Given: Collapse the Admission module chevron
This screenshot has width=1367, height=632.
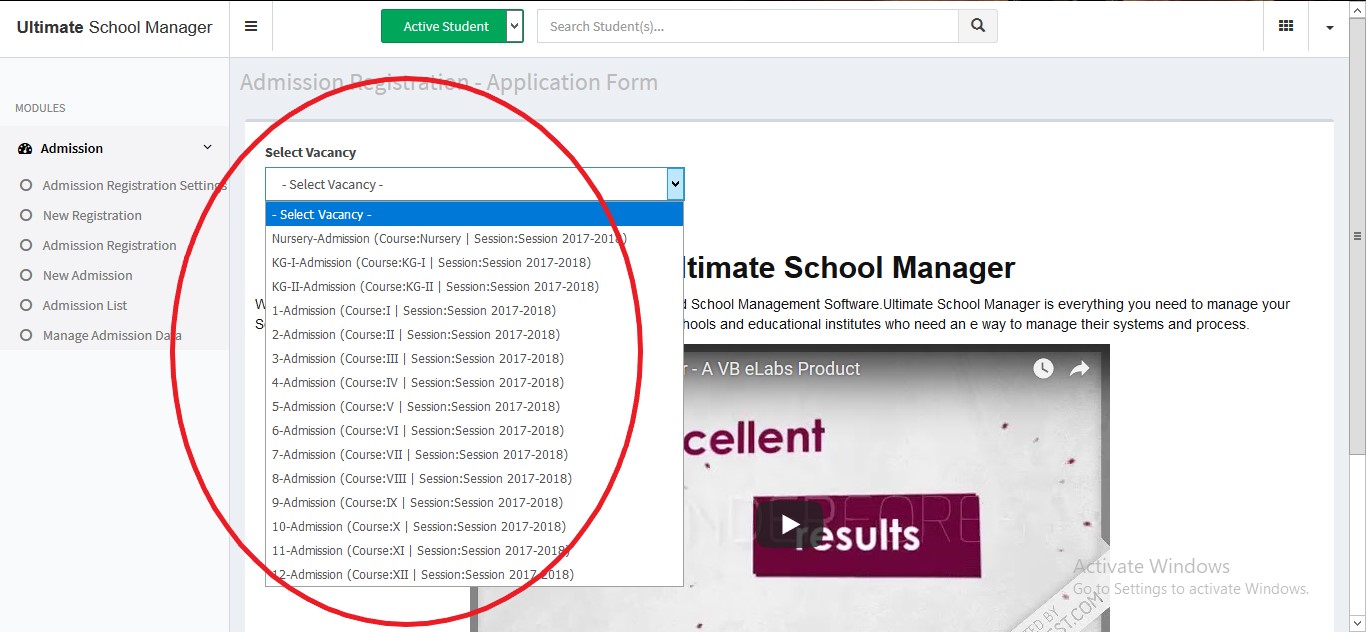Looking at the screenshot, I should click(x=208, y=148).
